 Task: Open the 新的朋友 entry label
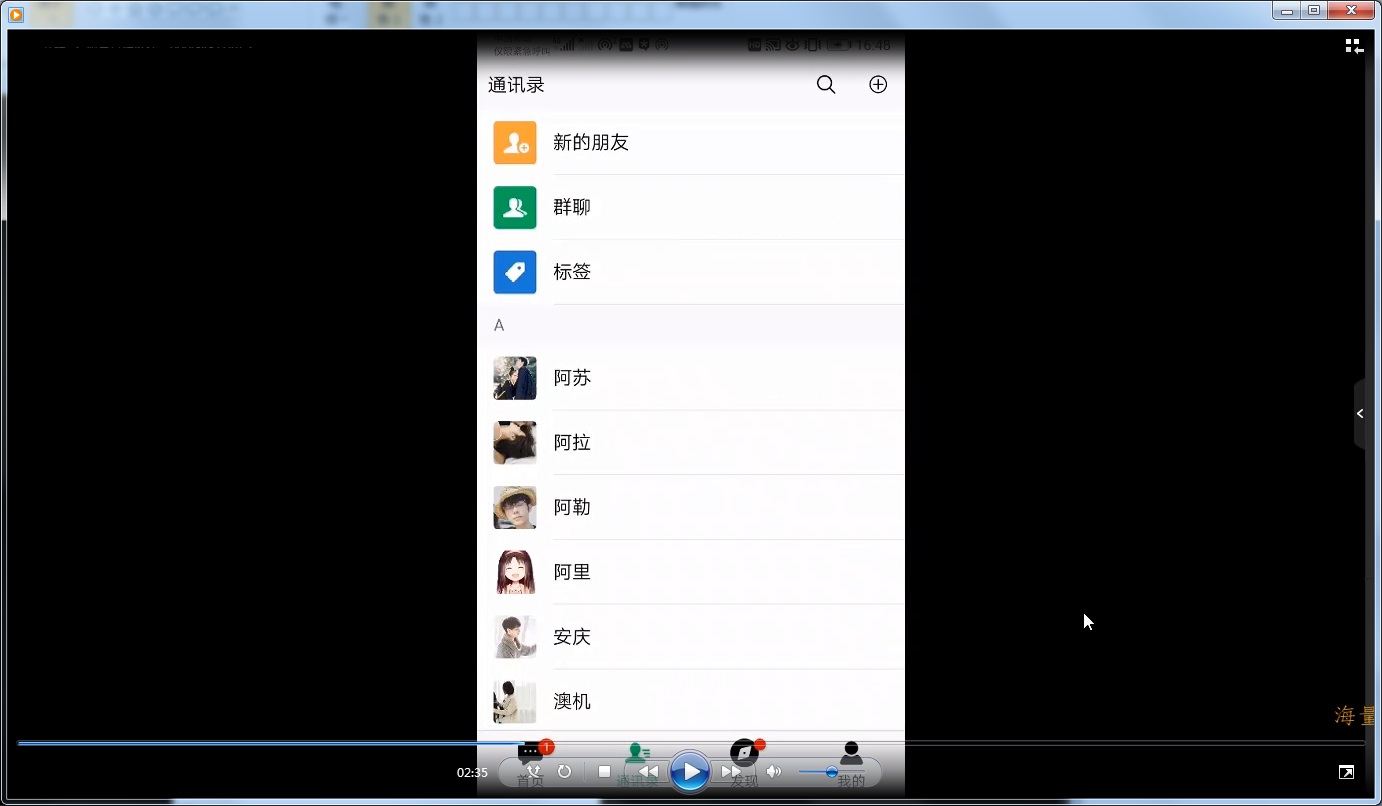[x=591, y=143]
